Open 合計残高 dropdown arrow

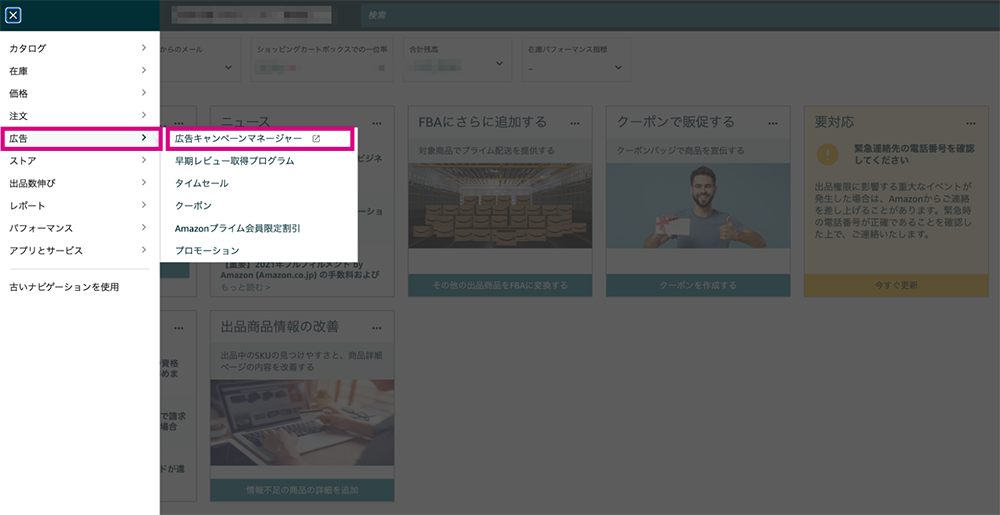point(499,64)
